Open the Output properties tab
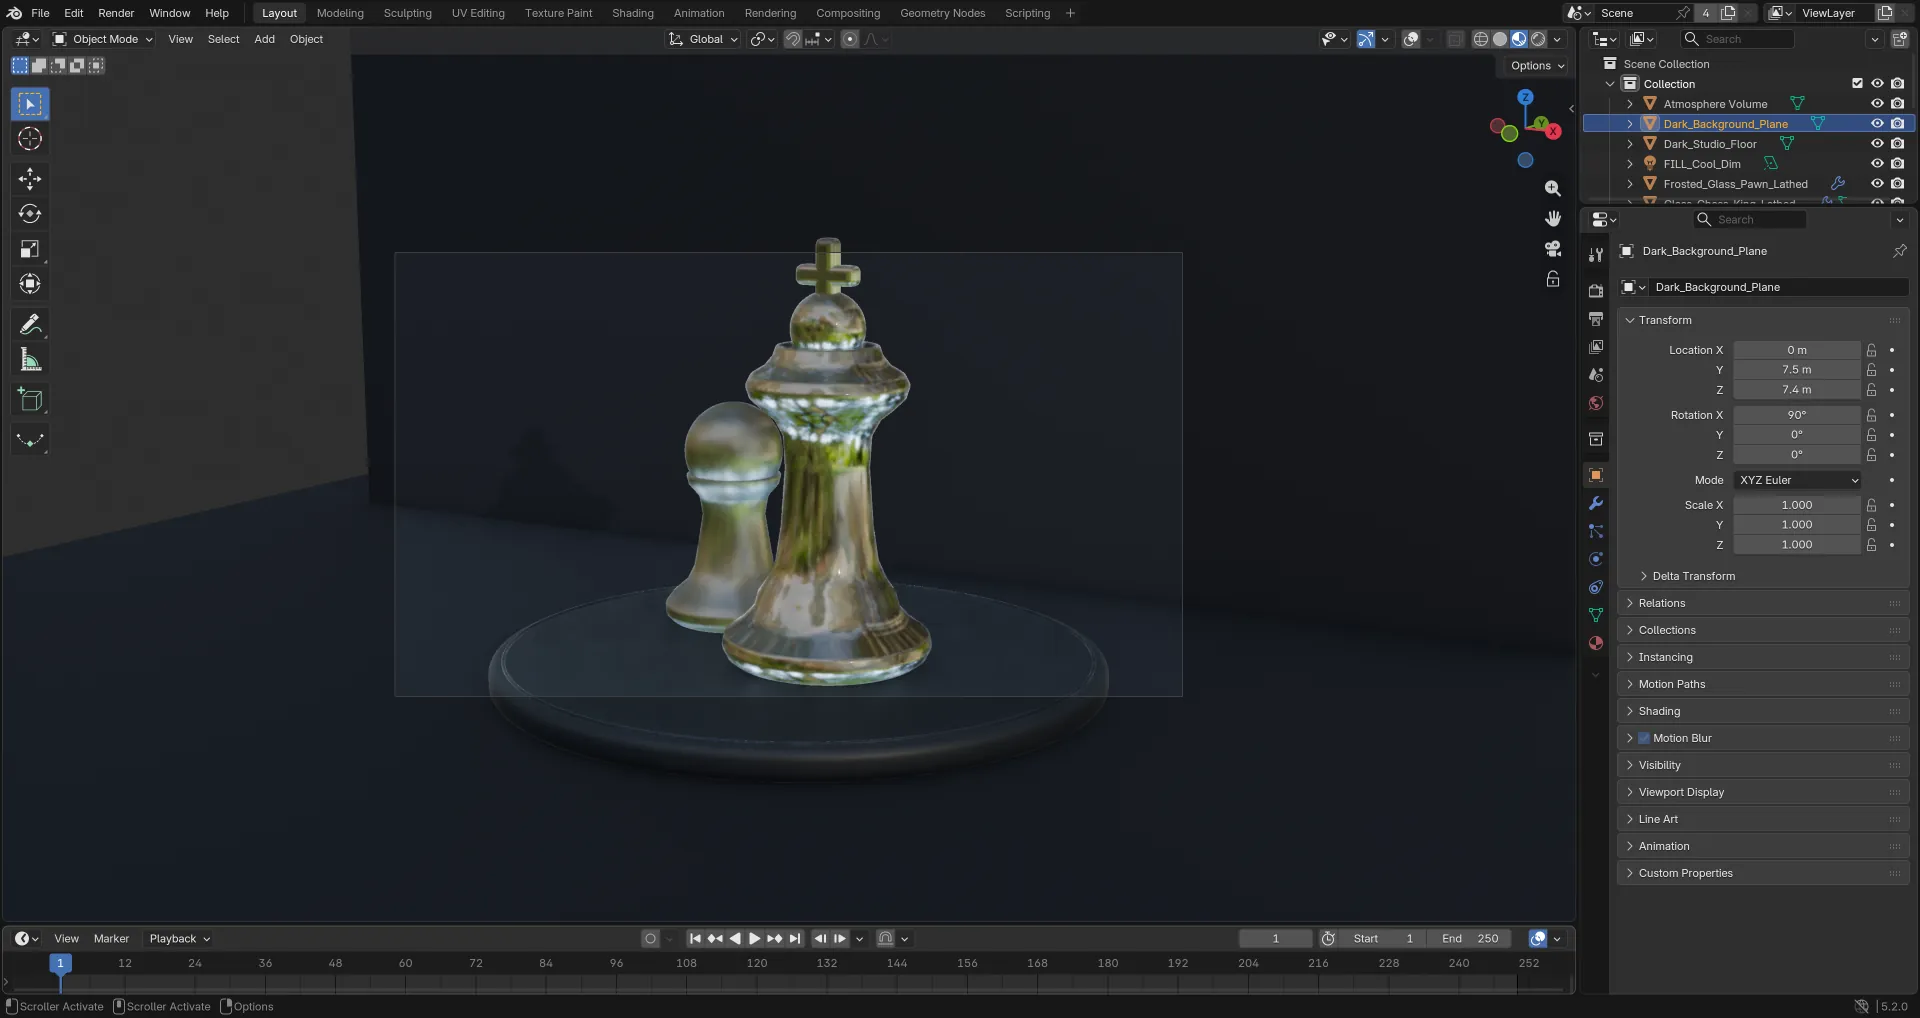This screenshot has height=1018, width=1920. pos(1596,319)
